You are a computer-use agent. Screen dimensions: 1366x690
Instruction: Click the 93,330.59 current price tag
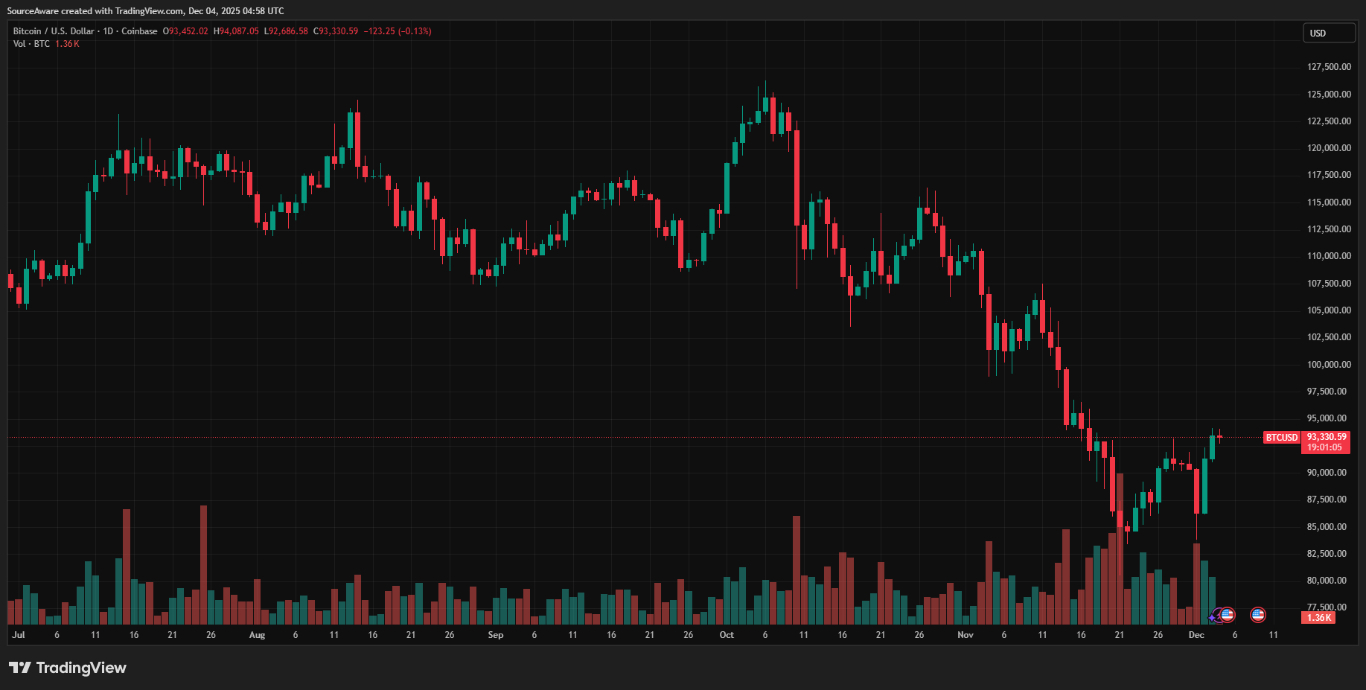(1328, 437)
